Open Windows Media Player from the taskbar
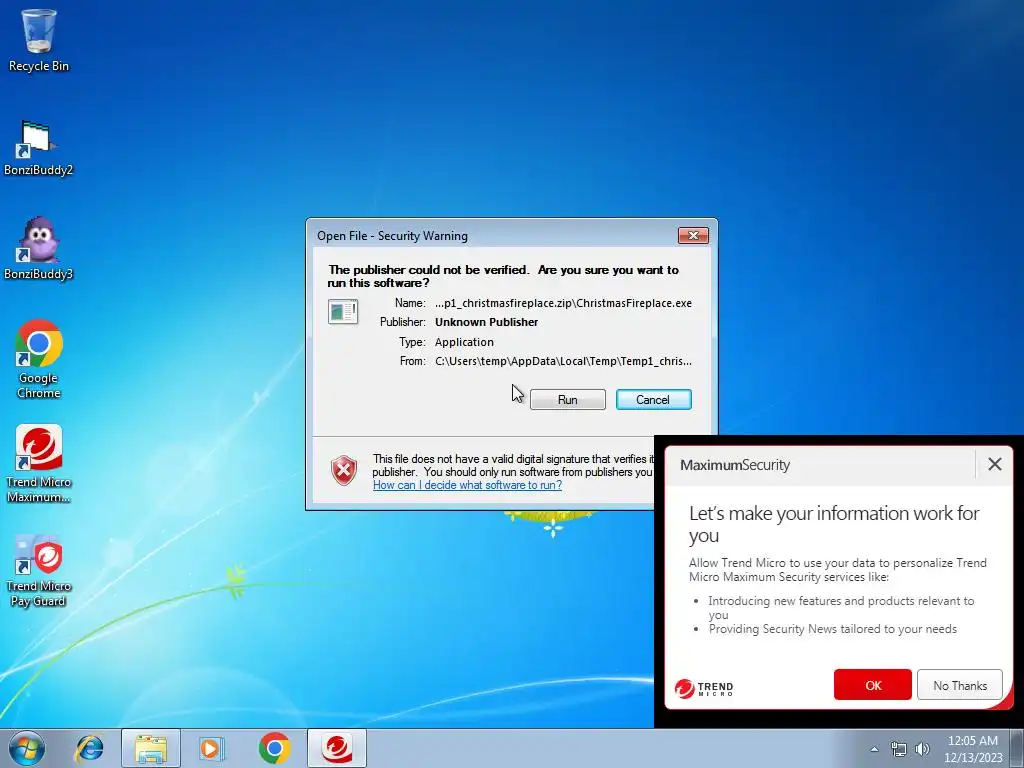The image size is (1024, 768). (x=212, y=748)
